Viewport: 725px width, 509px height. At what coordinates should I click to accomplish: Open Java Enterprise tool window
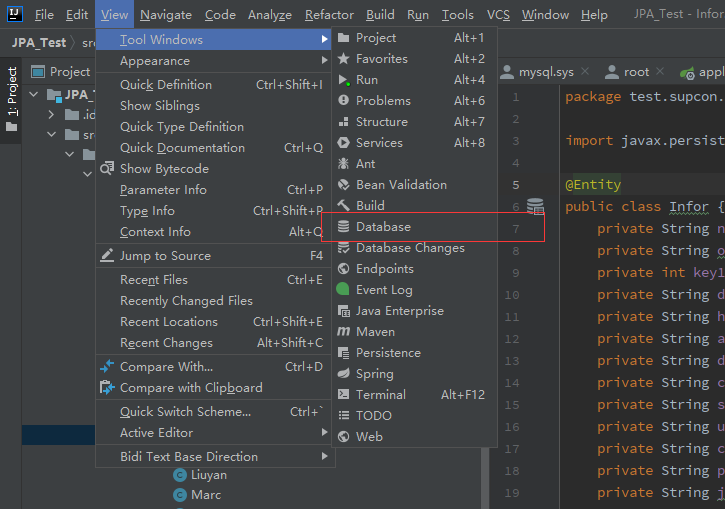tap(414, 311)
